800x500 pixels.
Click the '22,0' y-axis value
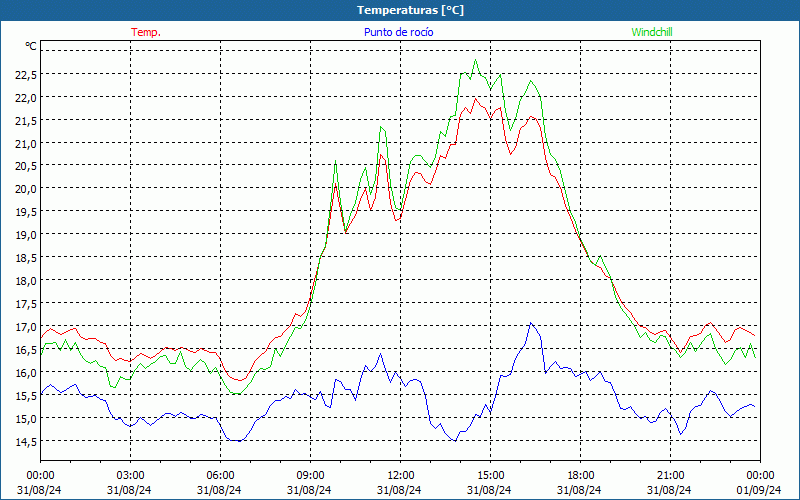click(26, 97)
